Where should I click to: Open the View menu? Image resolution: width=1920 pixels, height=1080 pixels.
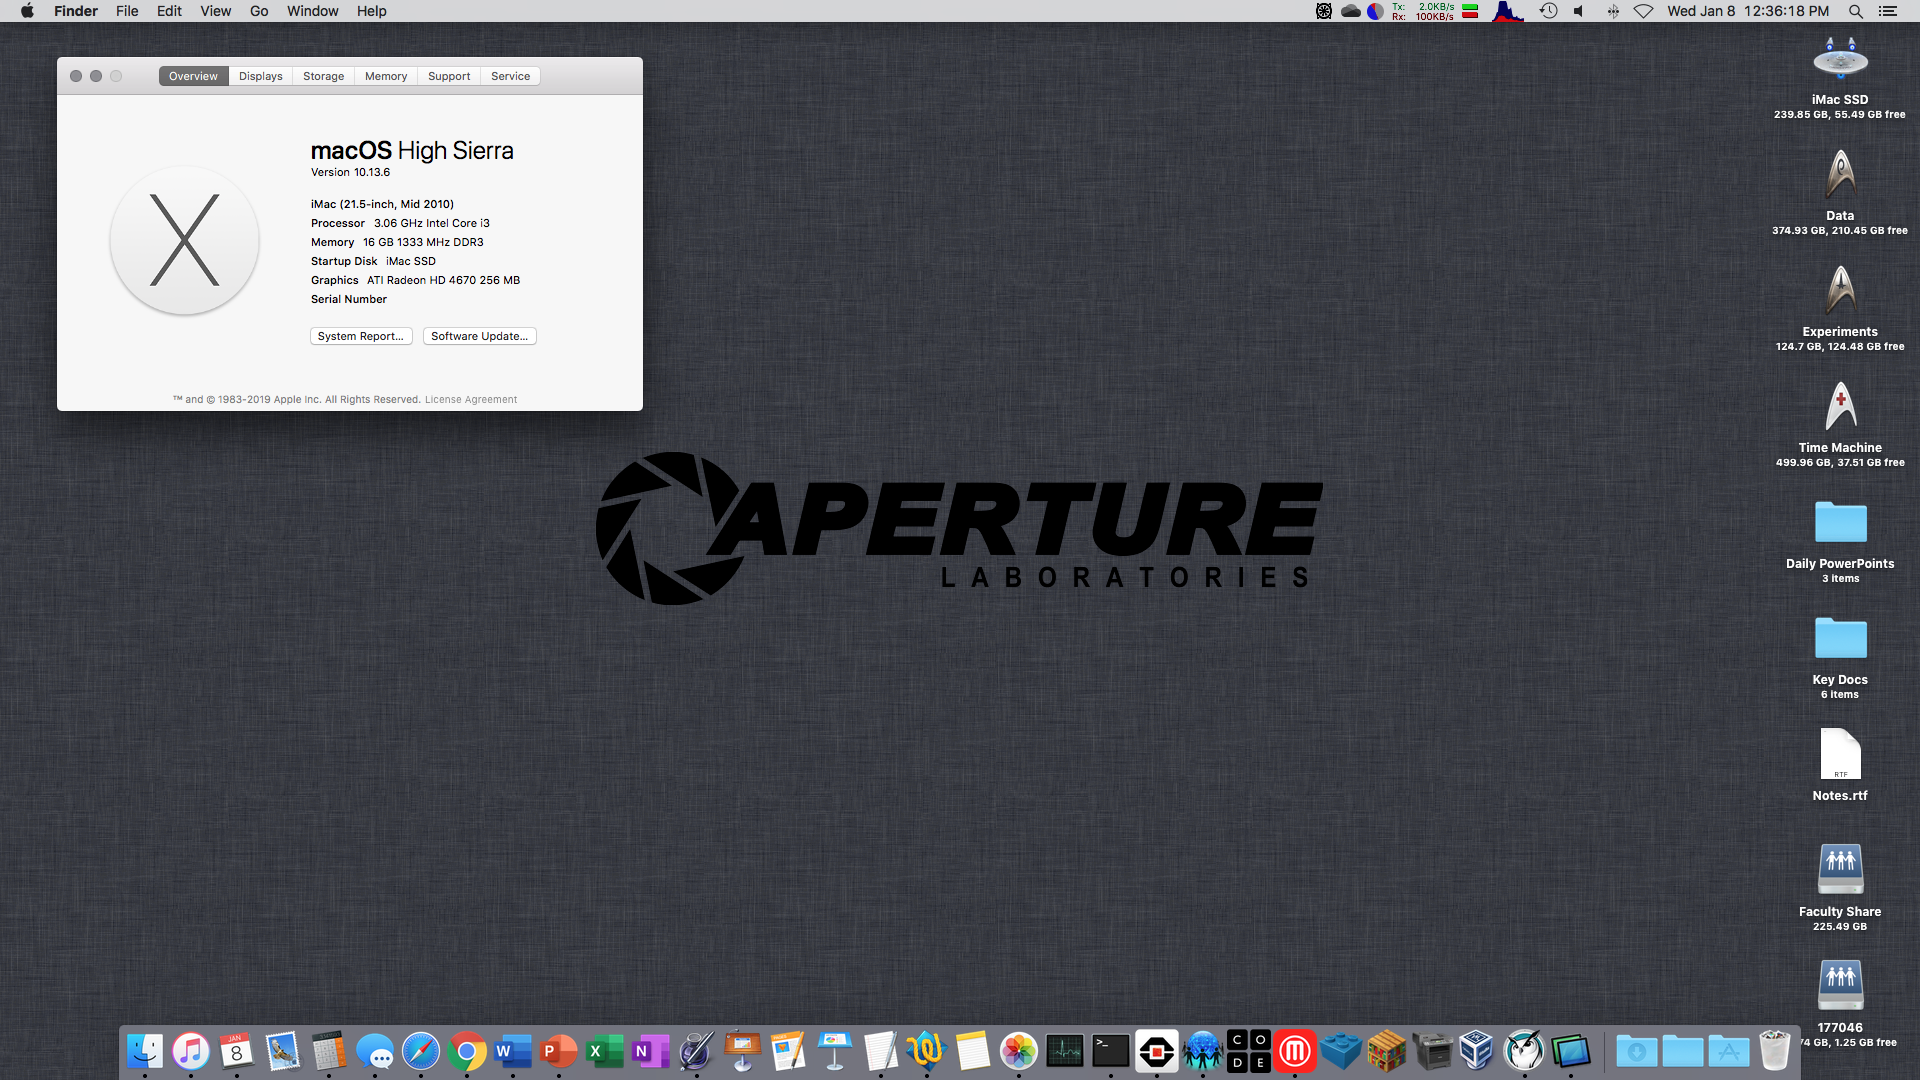(215, 11)
